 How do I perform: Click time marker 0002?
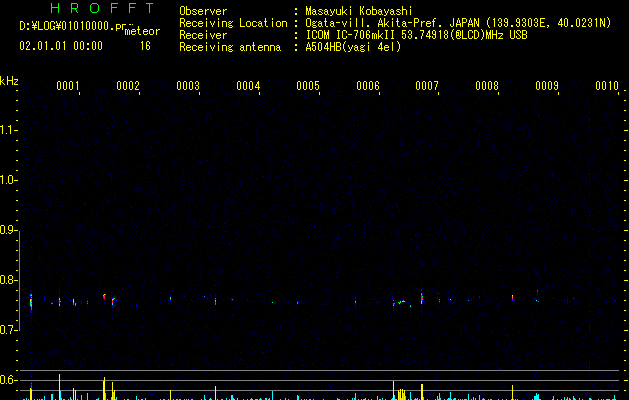[128, 86]
